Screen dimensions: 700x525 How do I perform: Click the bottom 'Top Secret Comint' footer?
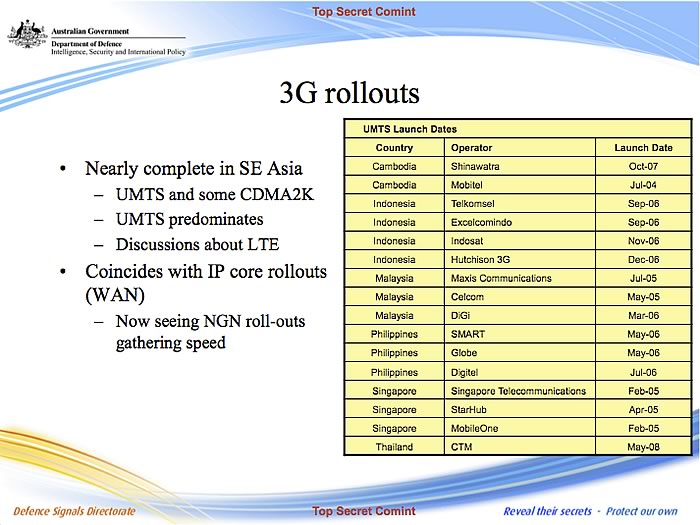(x=364, y=511)
